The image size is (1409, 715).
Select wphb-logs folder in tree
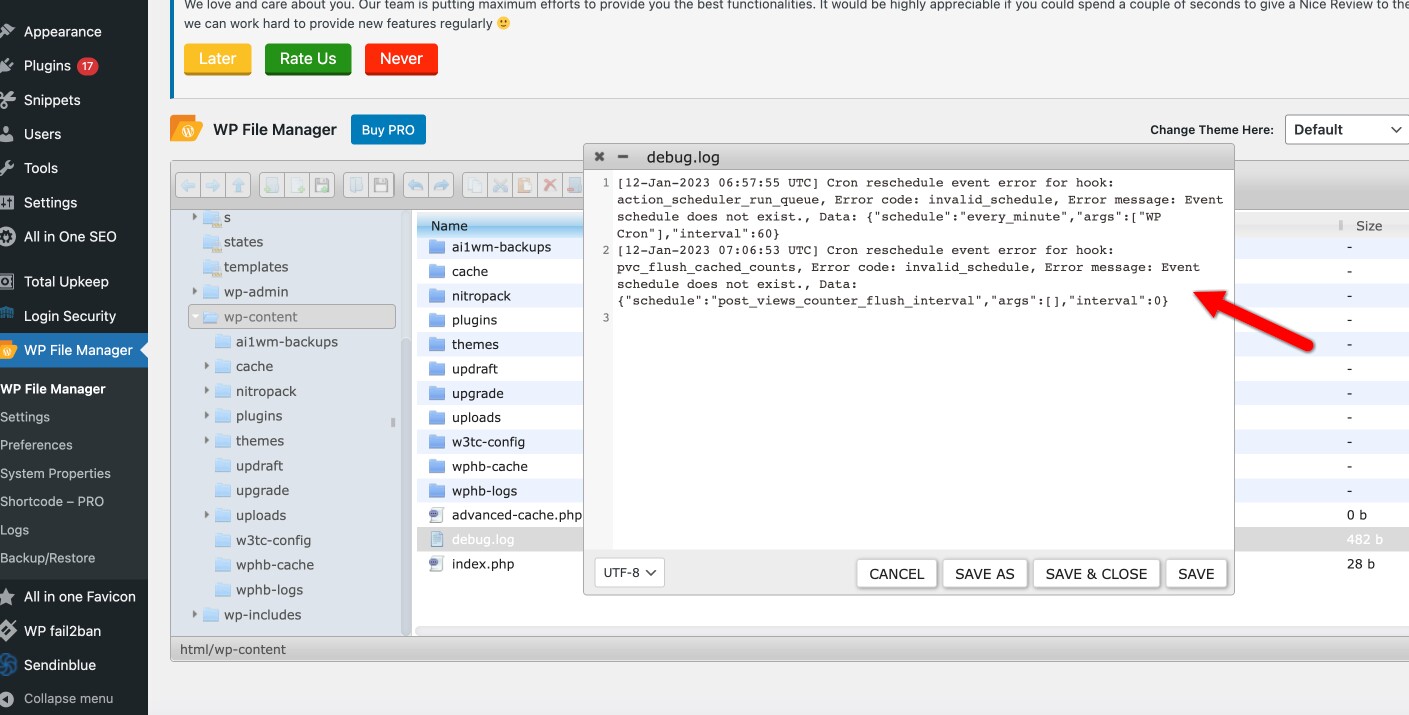tap(269, 590)
